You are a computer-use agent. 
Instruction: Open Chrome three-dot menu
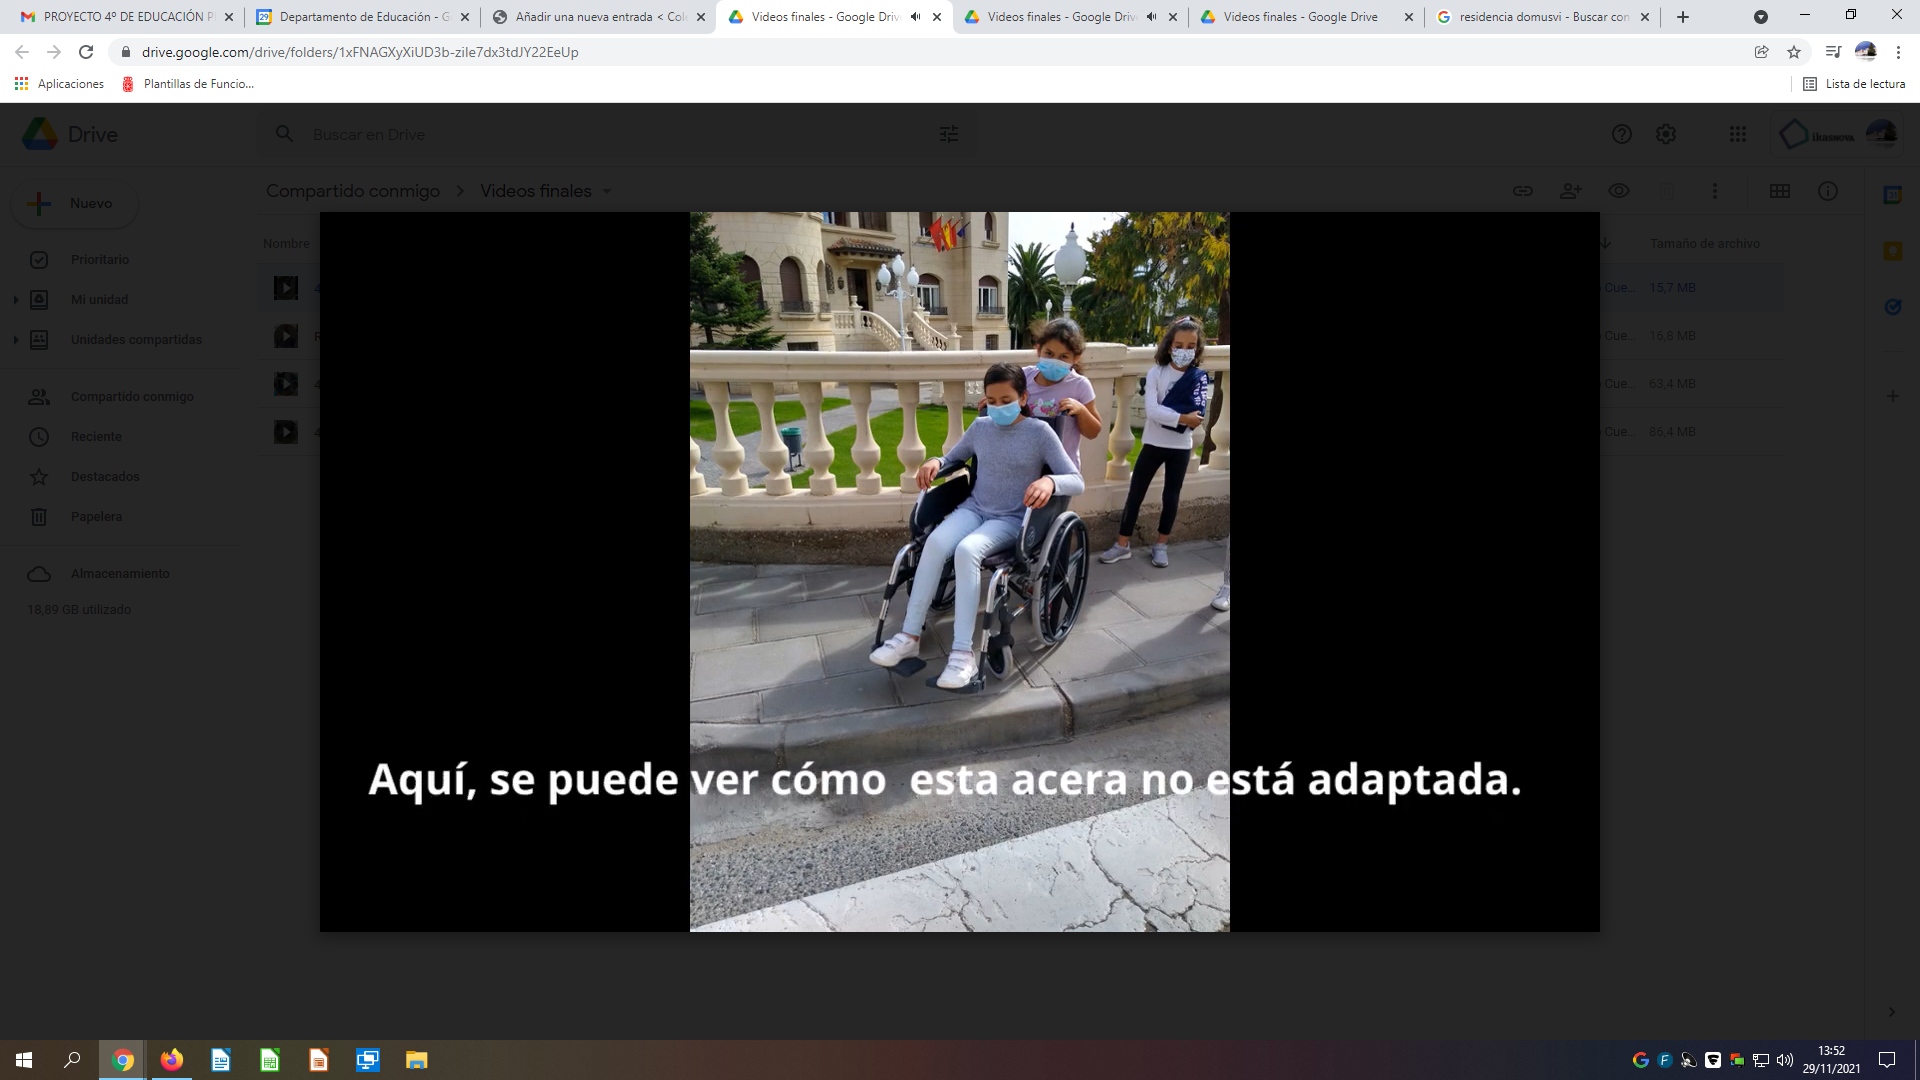pyautogui.click(x=1898, y=52)
